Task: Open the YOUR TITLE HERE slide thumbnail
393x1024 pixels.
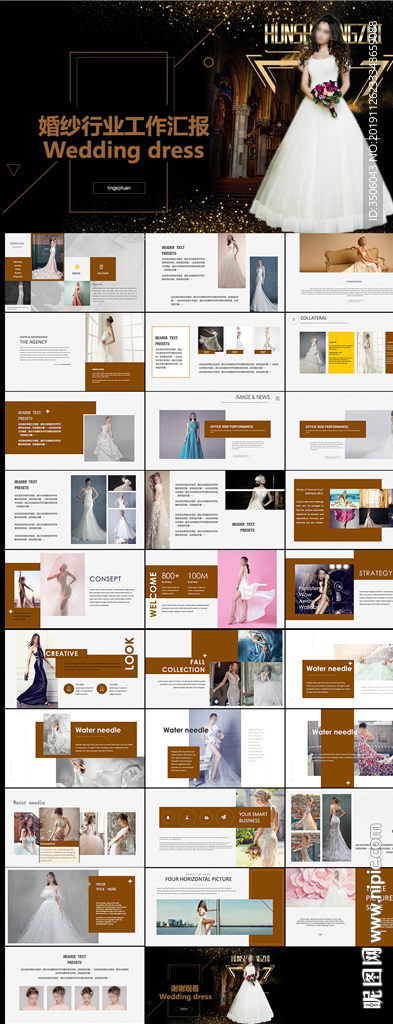Action: pos(74,906)
